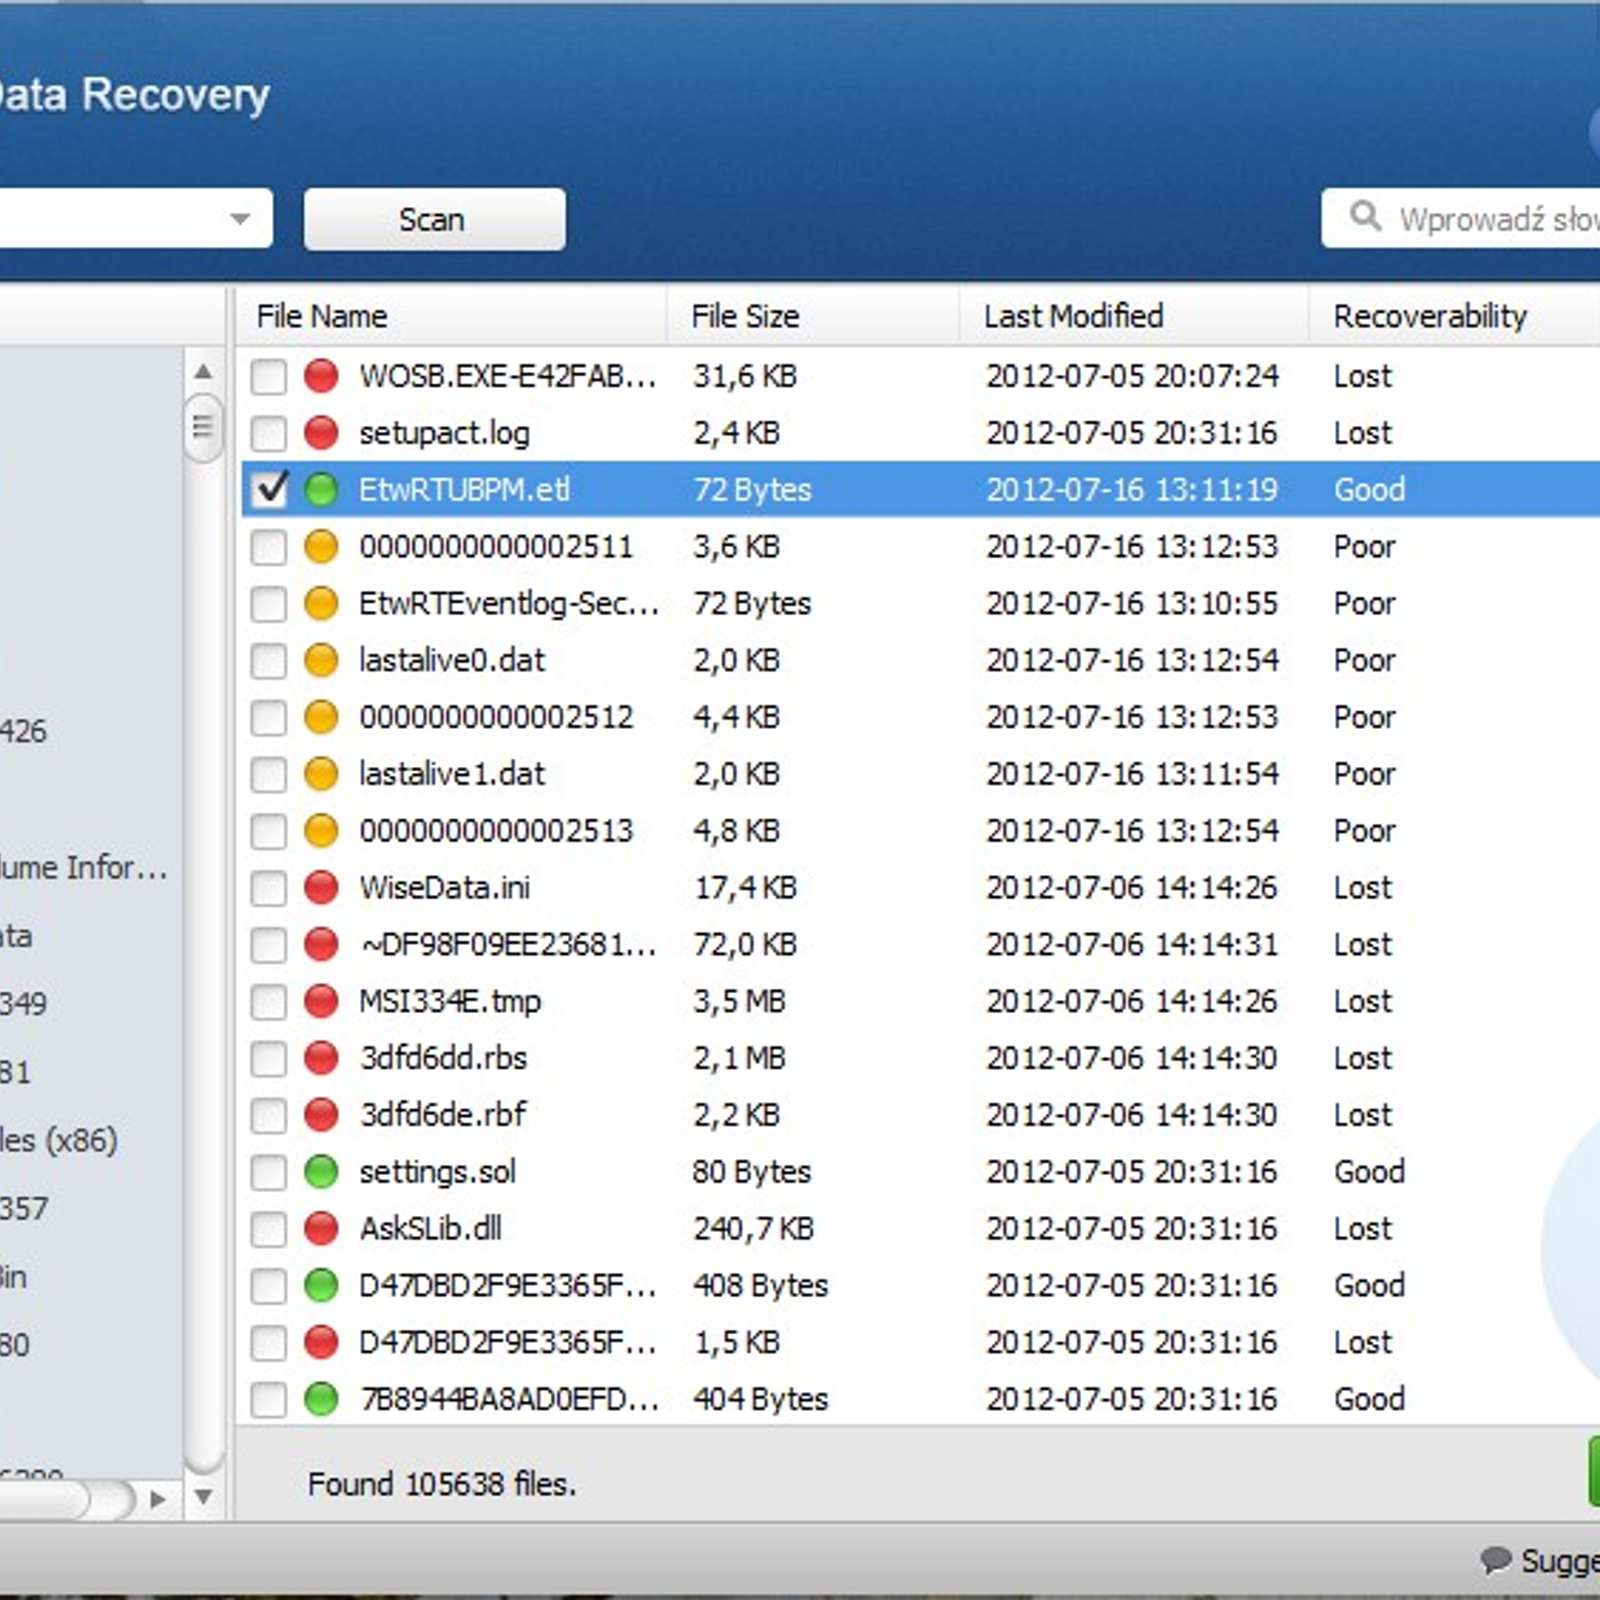Click orange status icon of 000000000002513

(321, 831)
